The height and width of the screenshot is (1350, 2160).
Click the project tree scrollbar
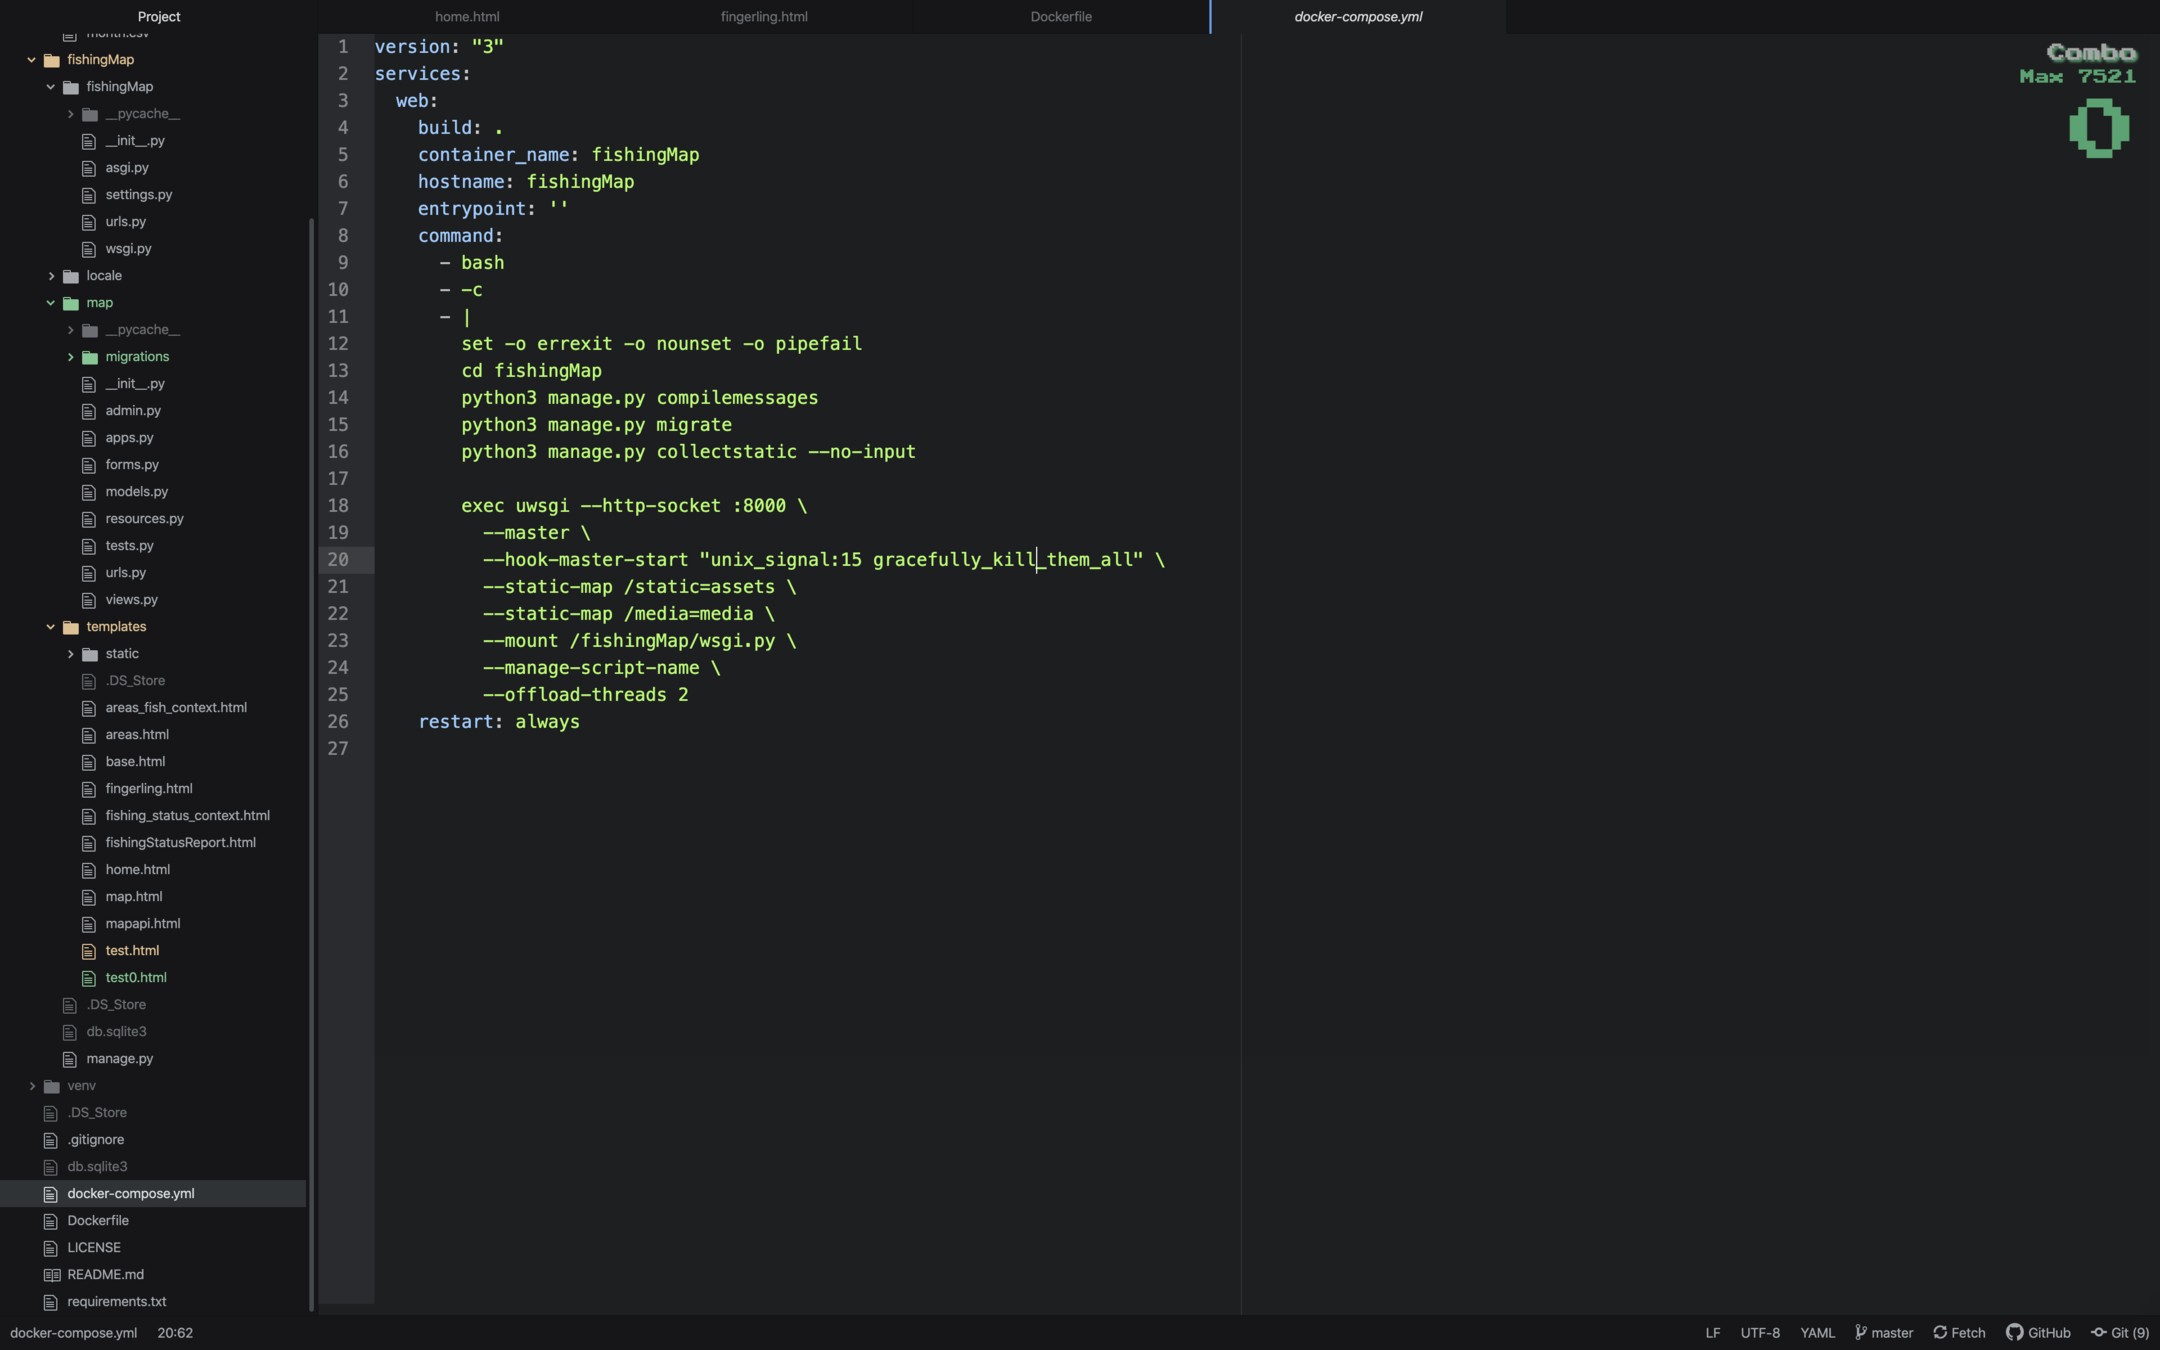[x=311, y=760]
